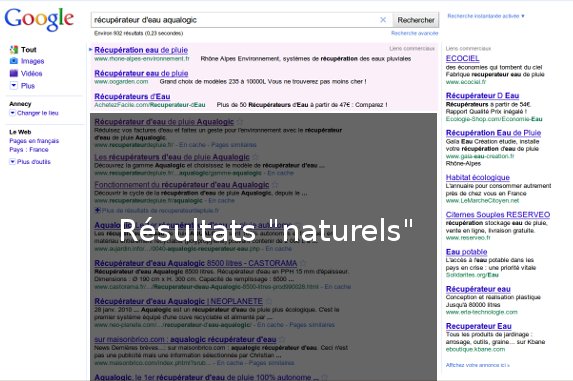573x381 pixels.
Task: Star the 'Récupérateur d'eau de pluie Aqualogic' result
Action: coord(240,122)
